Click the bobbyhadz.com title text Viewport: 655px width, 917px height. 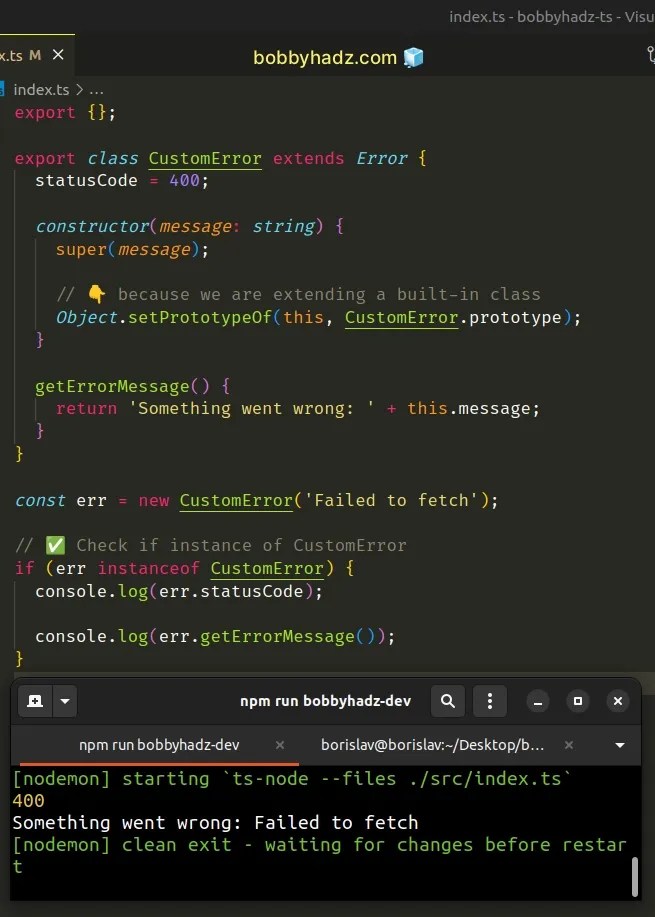(325, 58)
